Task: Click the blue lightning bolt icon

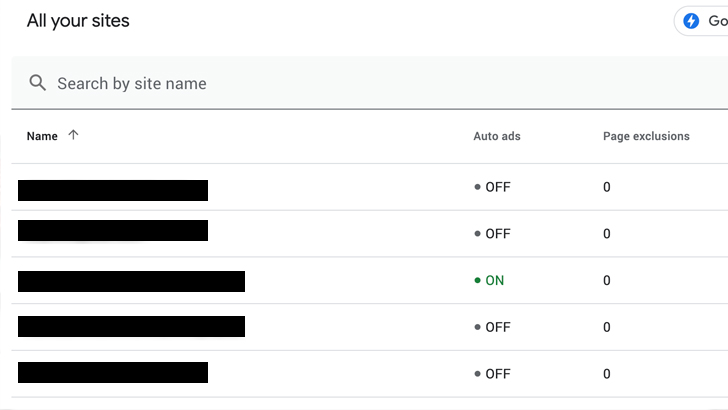Action: pyautogui.click(x=691, y=21)
